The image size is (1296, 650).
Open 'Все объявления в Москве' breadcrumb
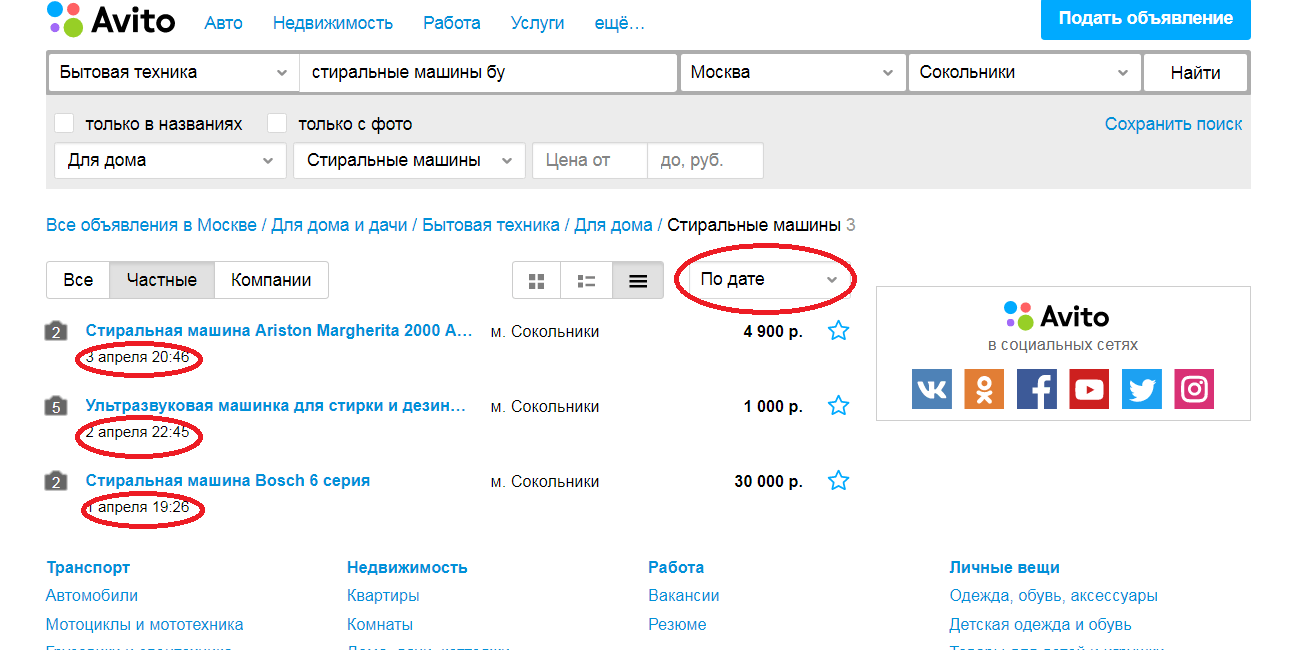151,225
